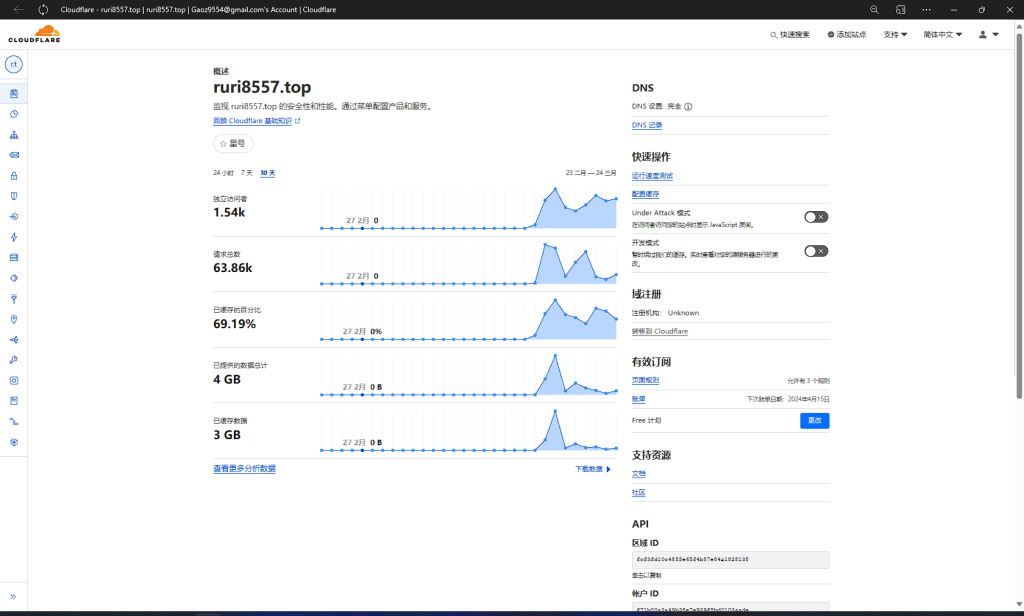Click the 已缓存数据 cached data chart
The height and width of the screenshot is (616, 1024).
[468, 430]
